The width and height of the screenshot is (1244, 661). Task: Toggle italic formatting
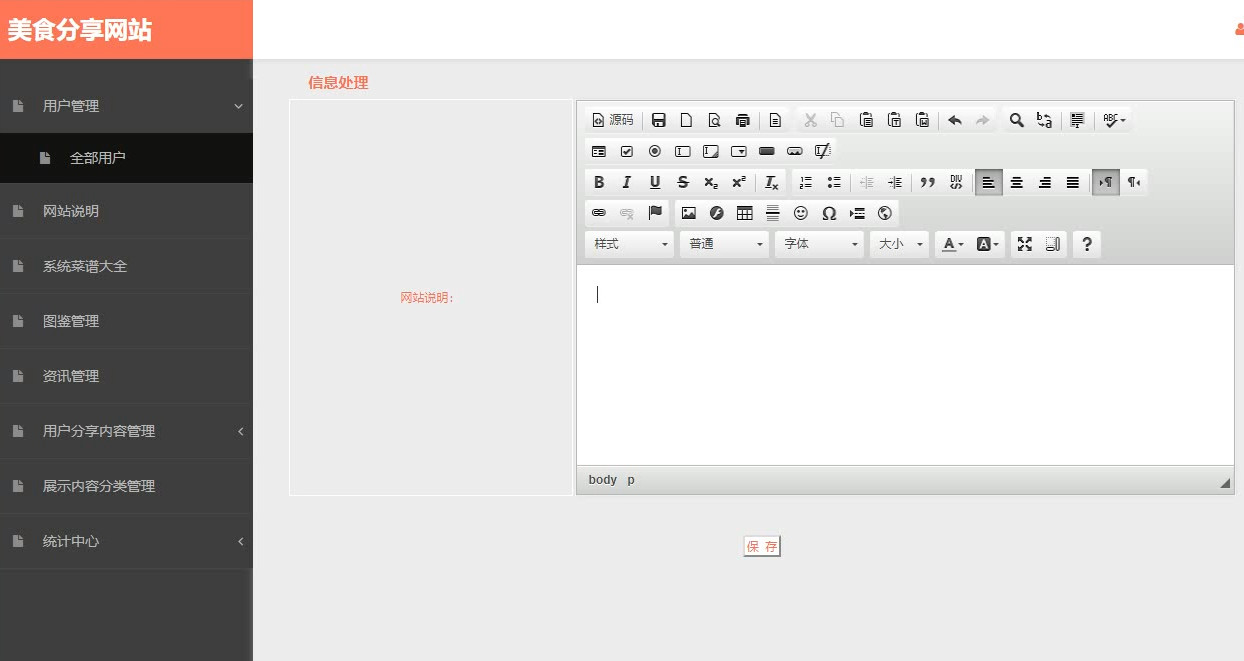627,182
